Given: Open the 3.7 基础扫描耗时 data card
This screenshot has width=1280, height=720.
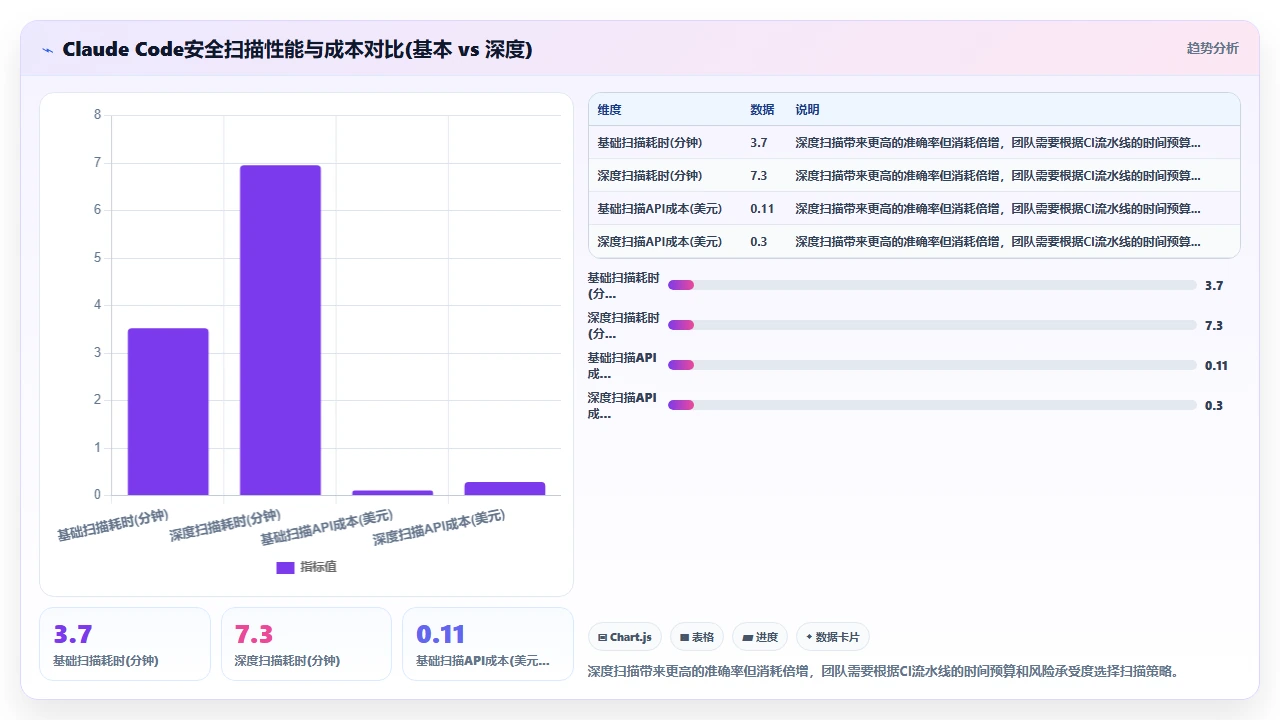Looking at the screenshot, I should pos(125,644).
